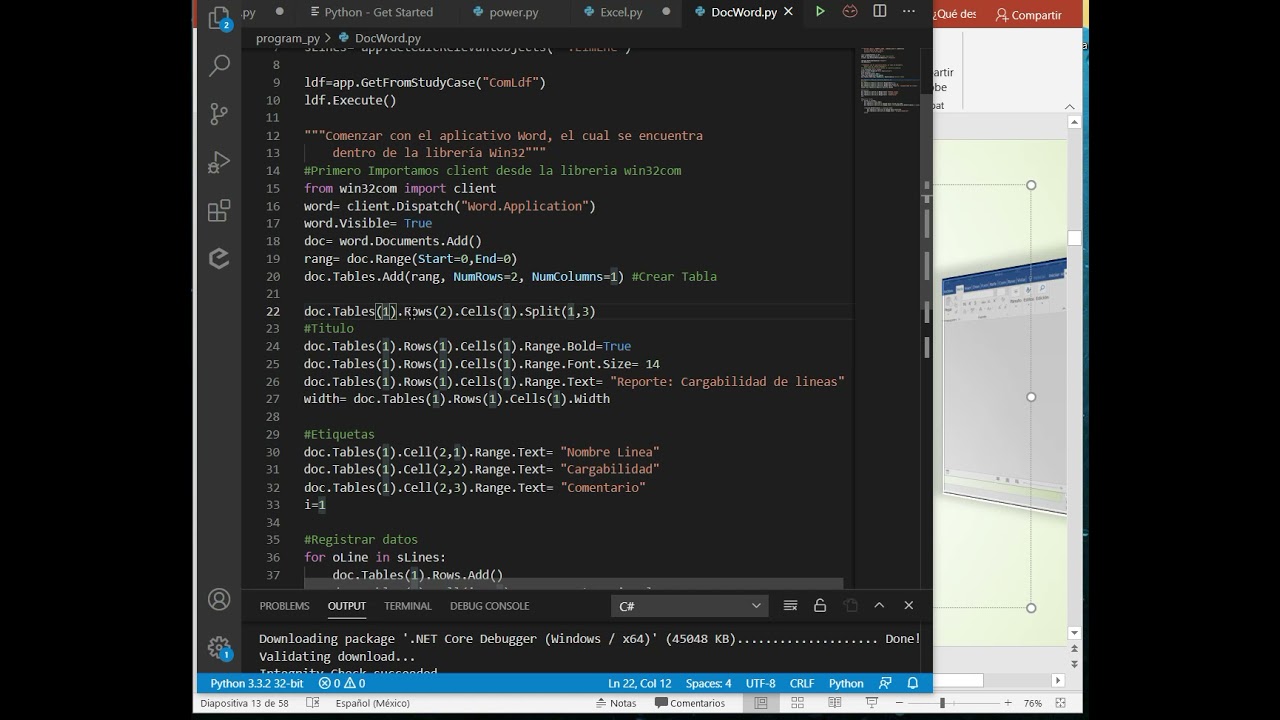Change the UTF-8 file encoding
This screenshot has width=1280, height=720.
point(760,684)
